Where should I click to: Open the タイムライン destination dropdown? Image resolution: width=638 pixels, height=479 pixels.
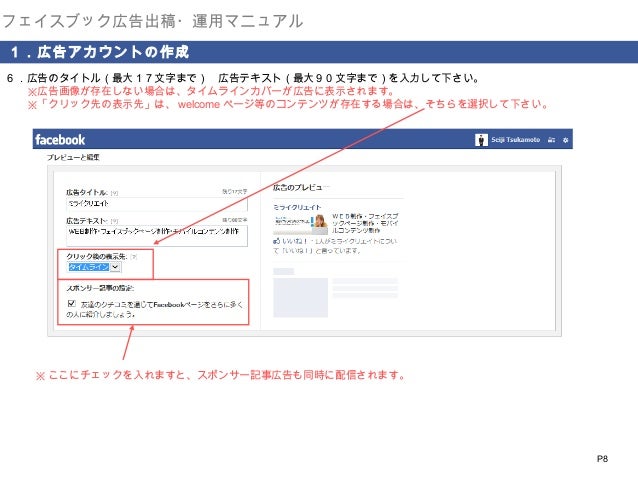pos(94,267)
